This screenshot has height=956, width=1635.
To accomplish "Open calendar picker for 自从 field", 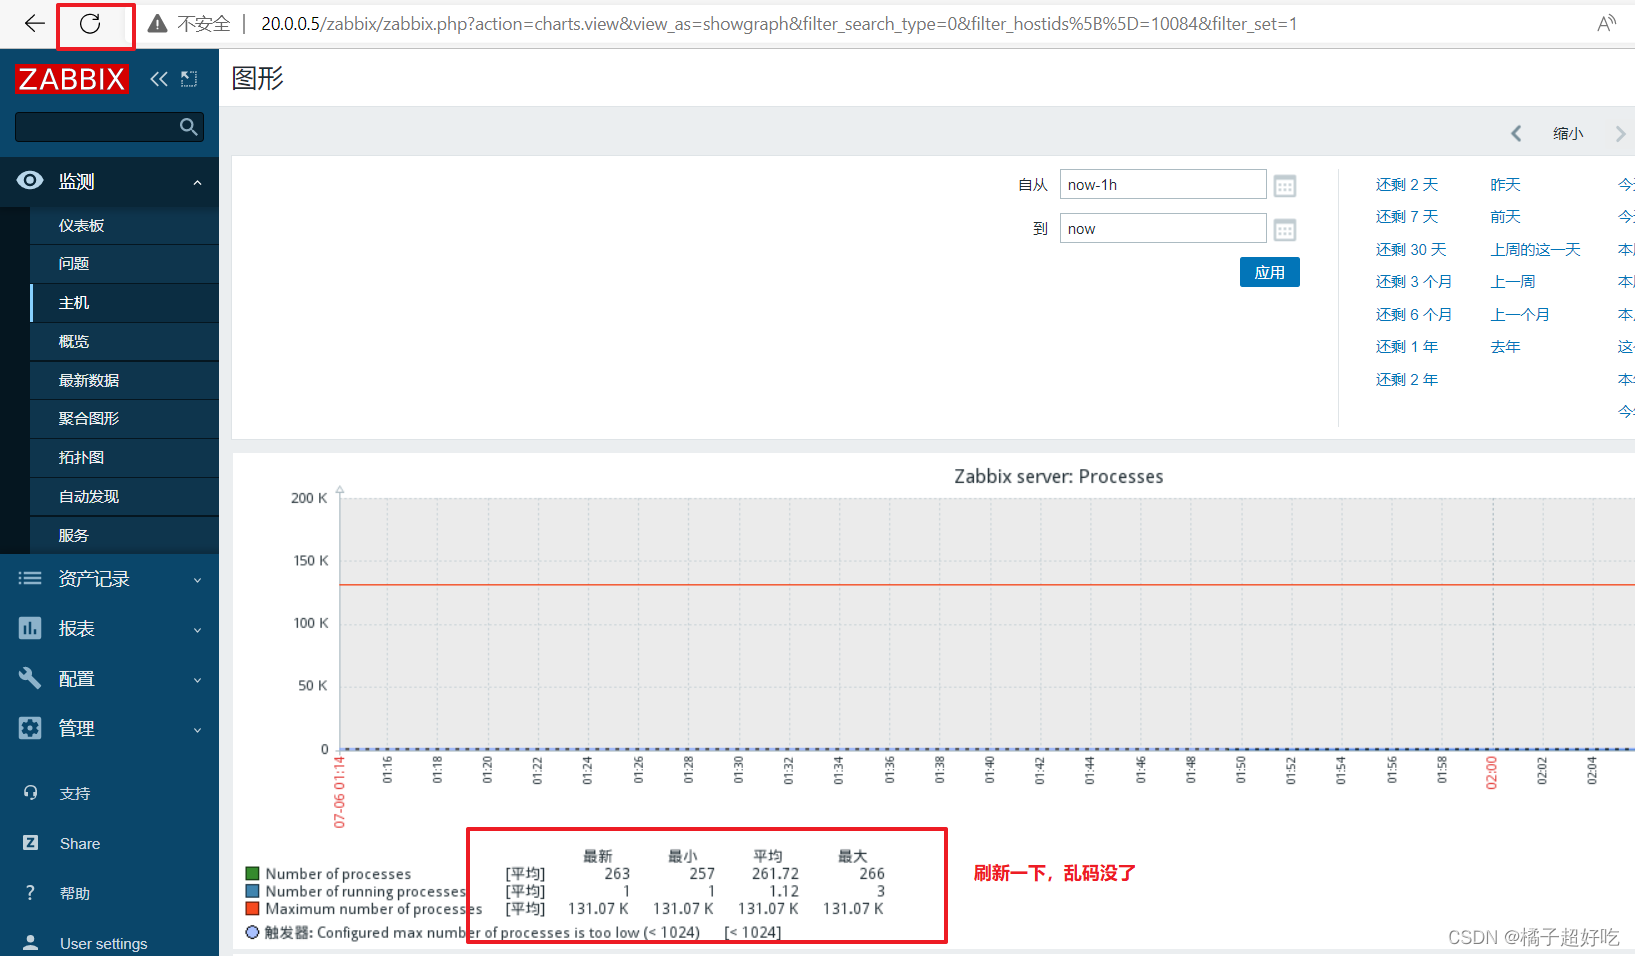I will 1285,186.
